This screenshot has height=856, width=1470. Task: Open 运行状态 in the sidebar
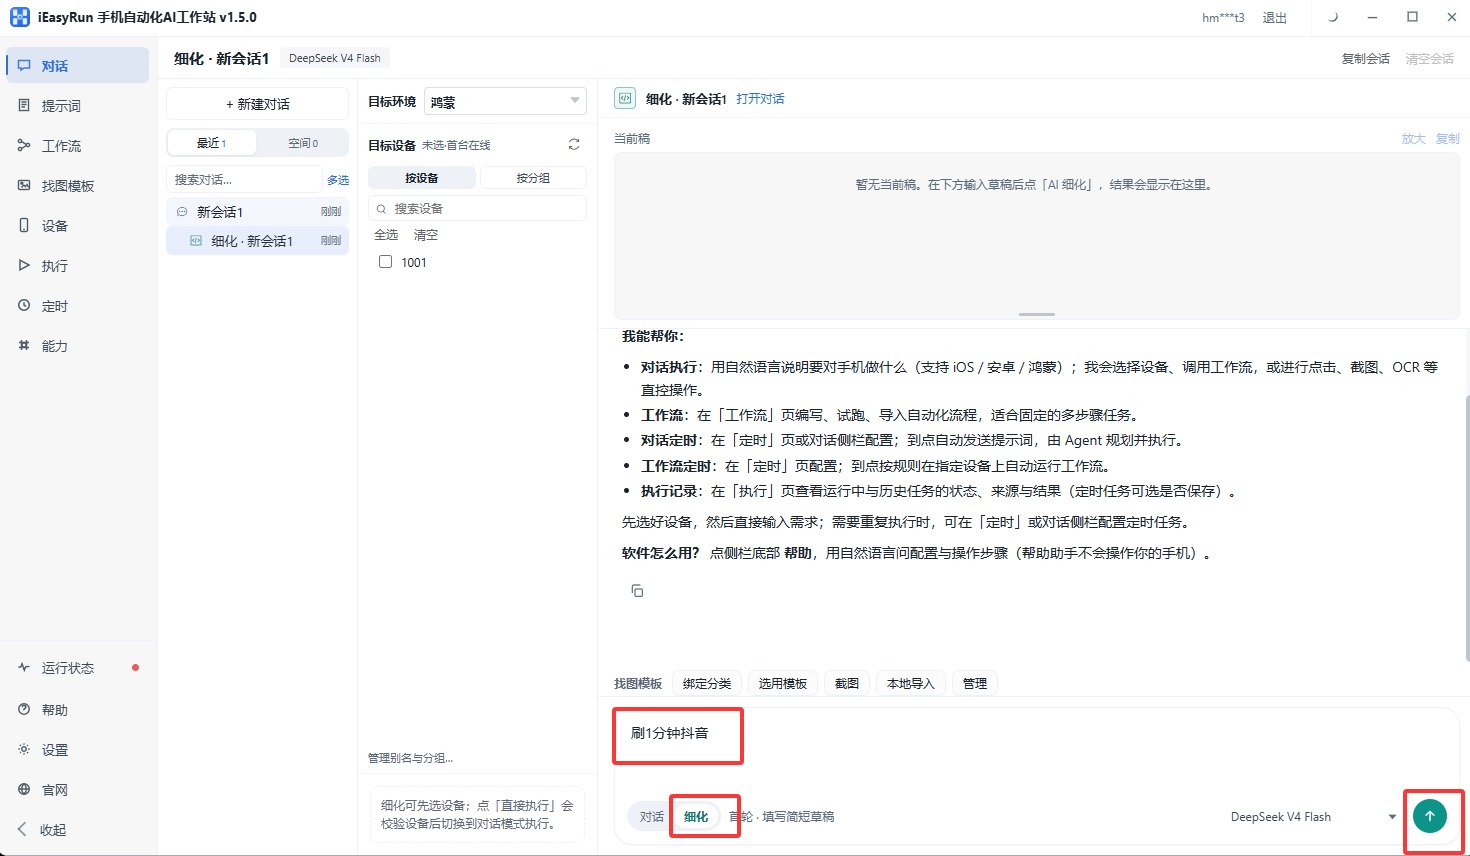(x=77, y=668)
